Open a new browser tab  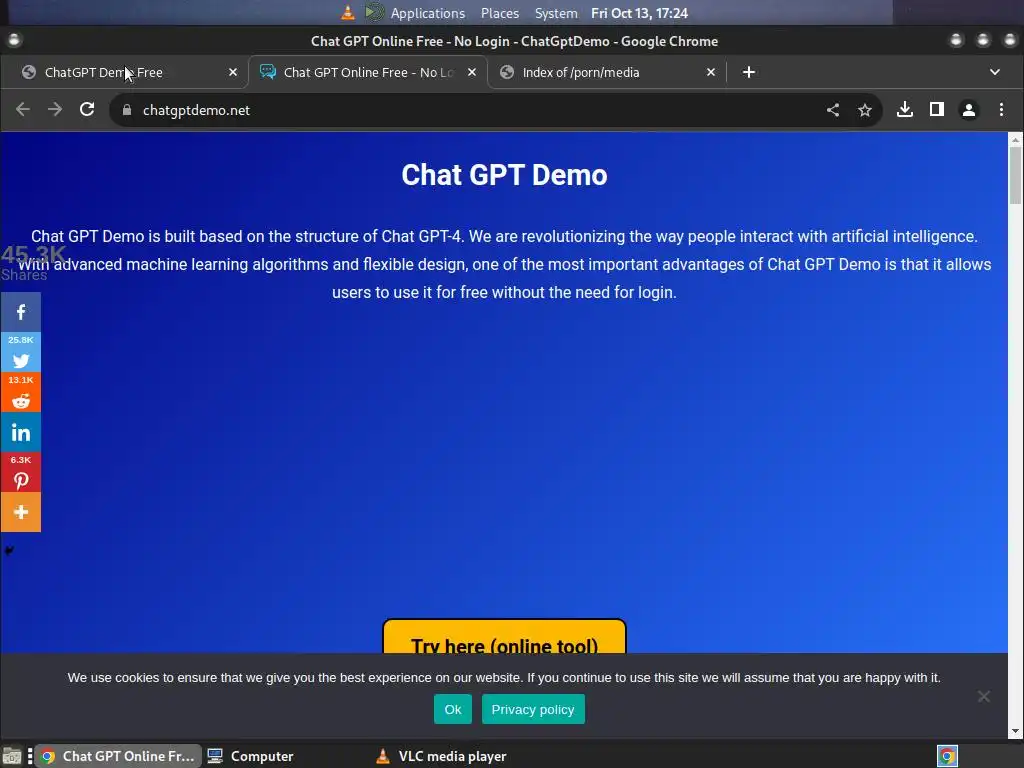(x=748, y=72)
